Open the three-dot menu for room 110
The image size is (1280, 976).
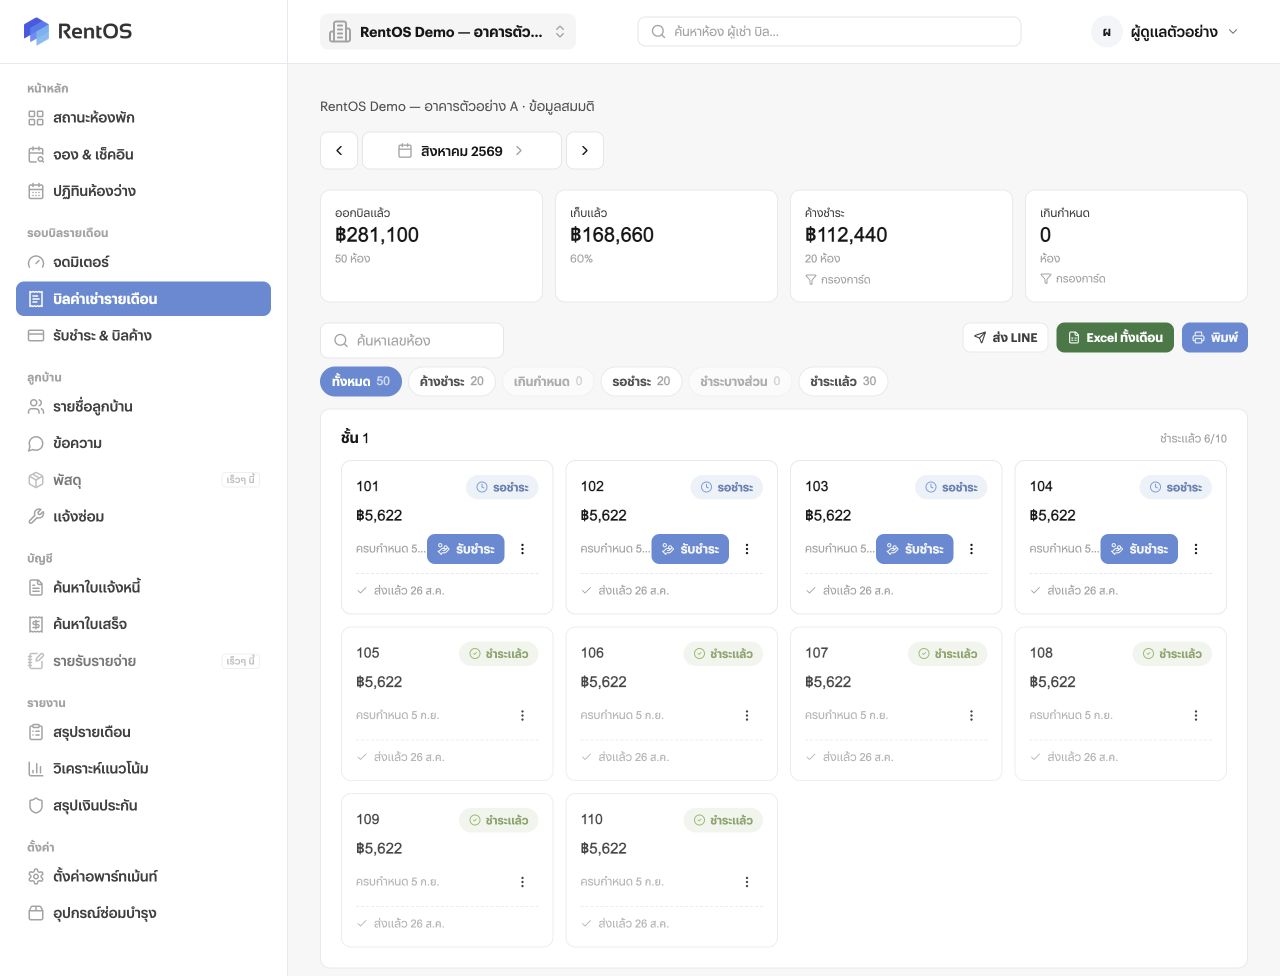(747, 882)
